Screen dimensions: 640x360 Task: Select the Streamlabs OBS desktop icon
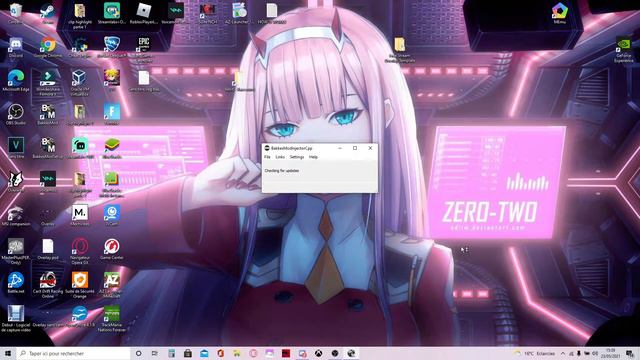pyautogui.click(x=111, y=13)
